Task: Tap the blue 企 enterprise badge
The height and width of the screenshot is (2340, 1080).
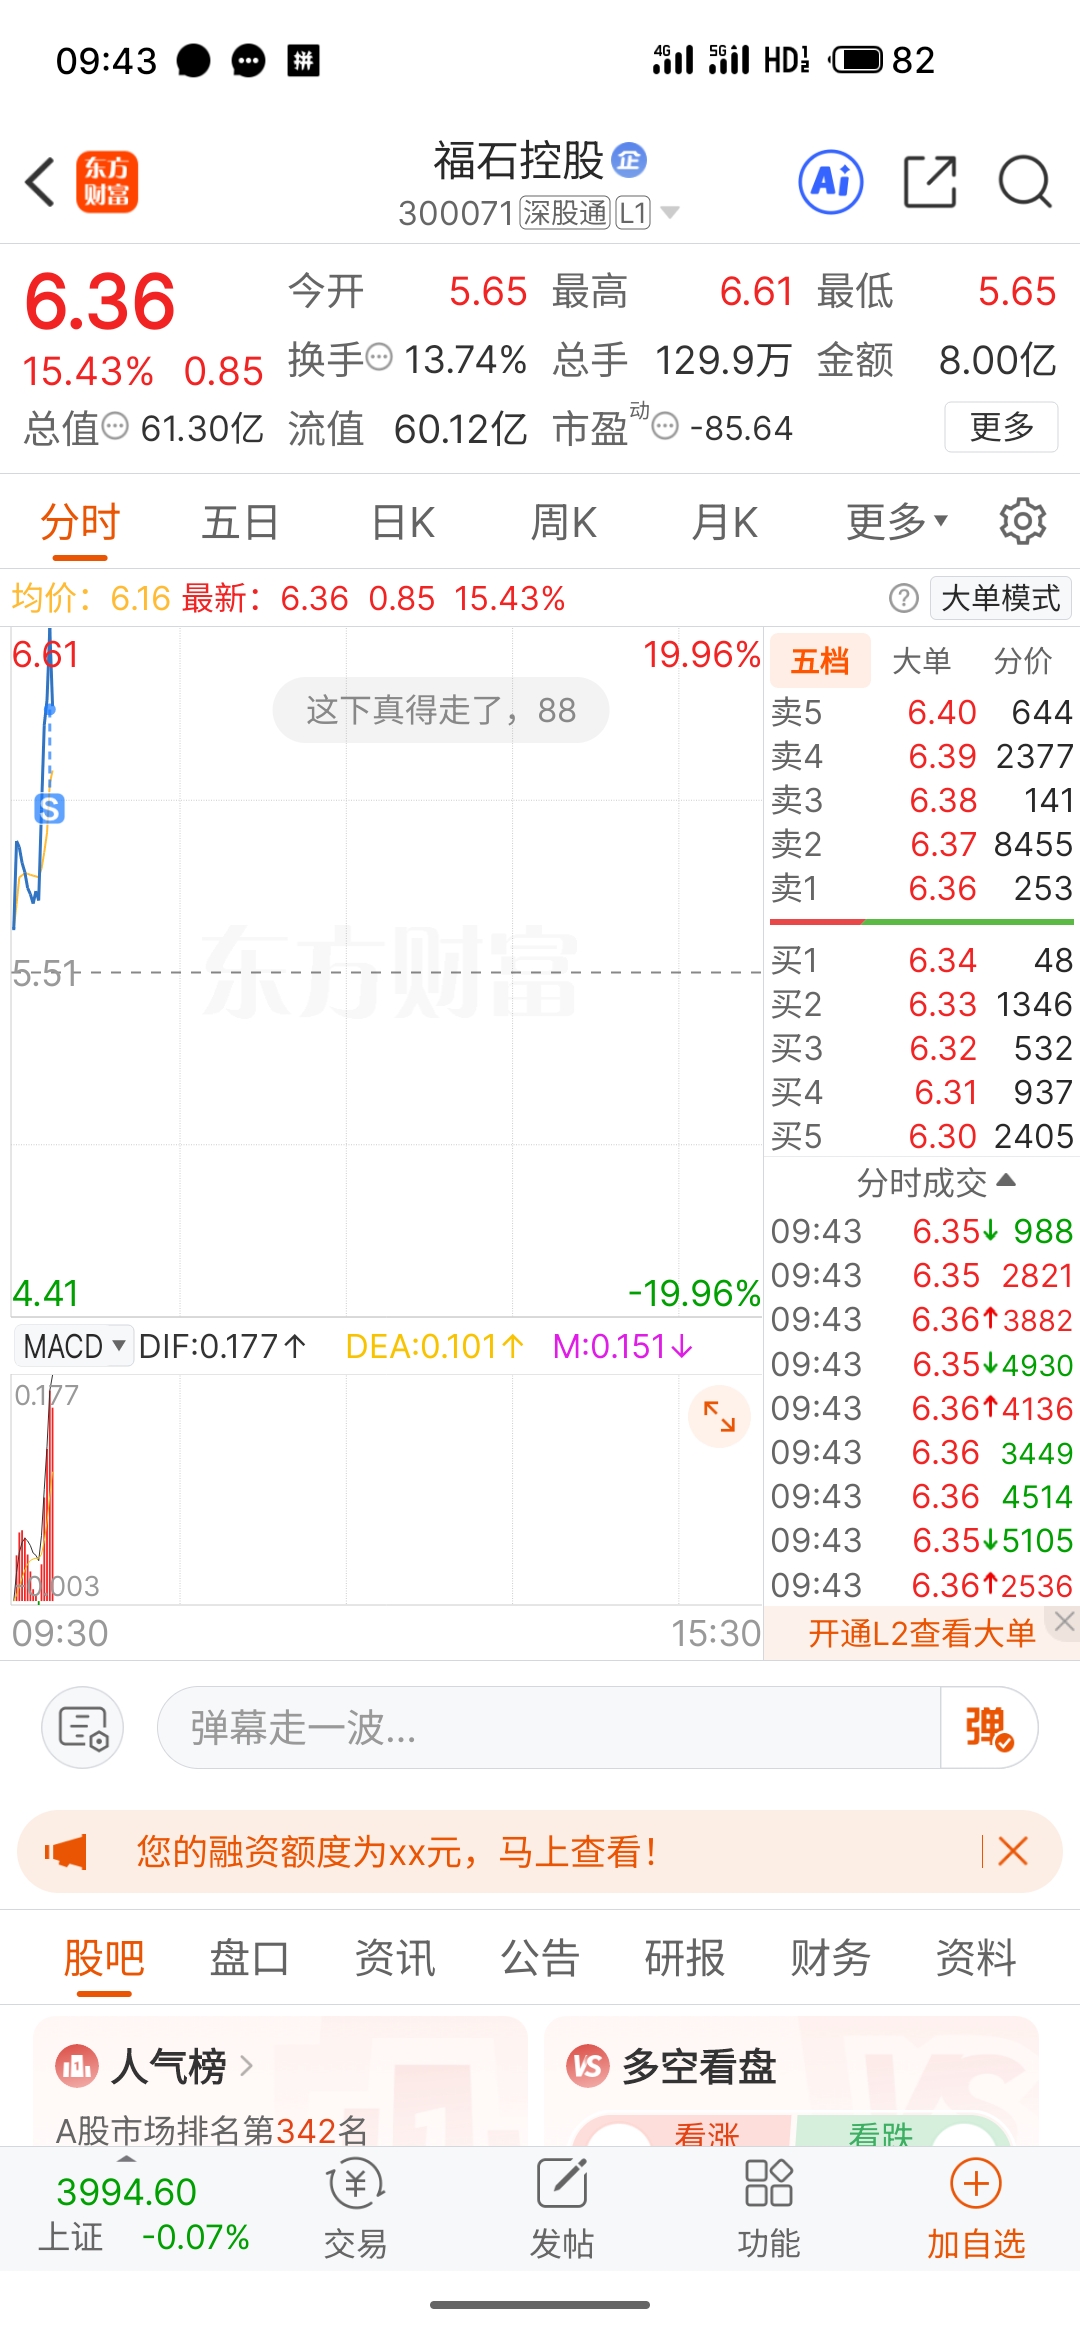Action: [x=629, y=160]
